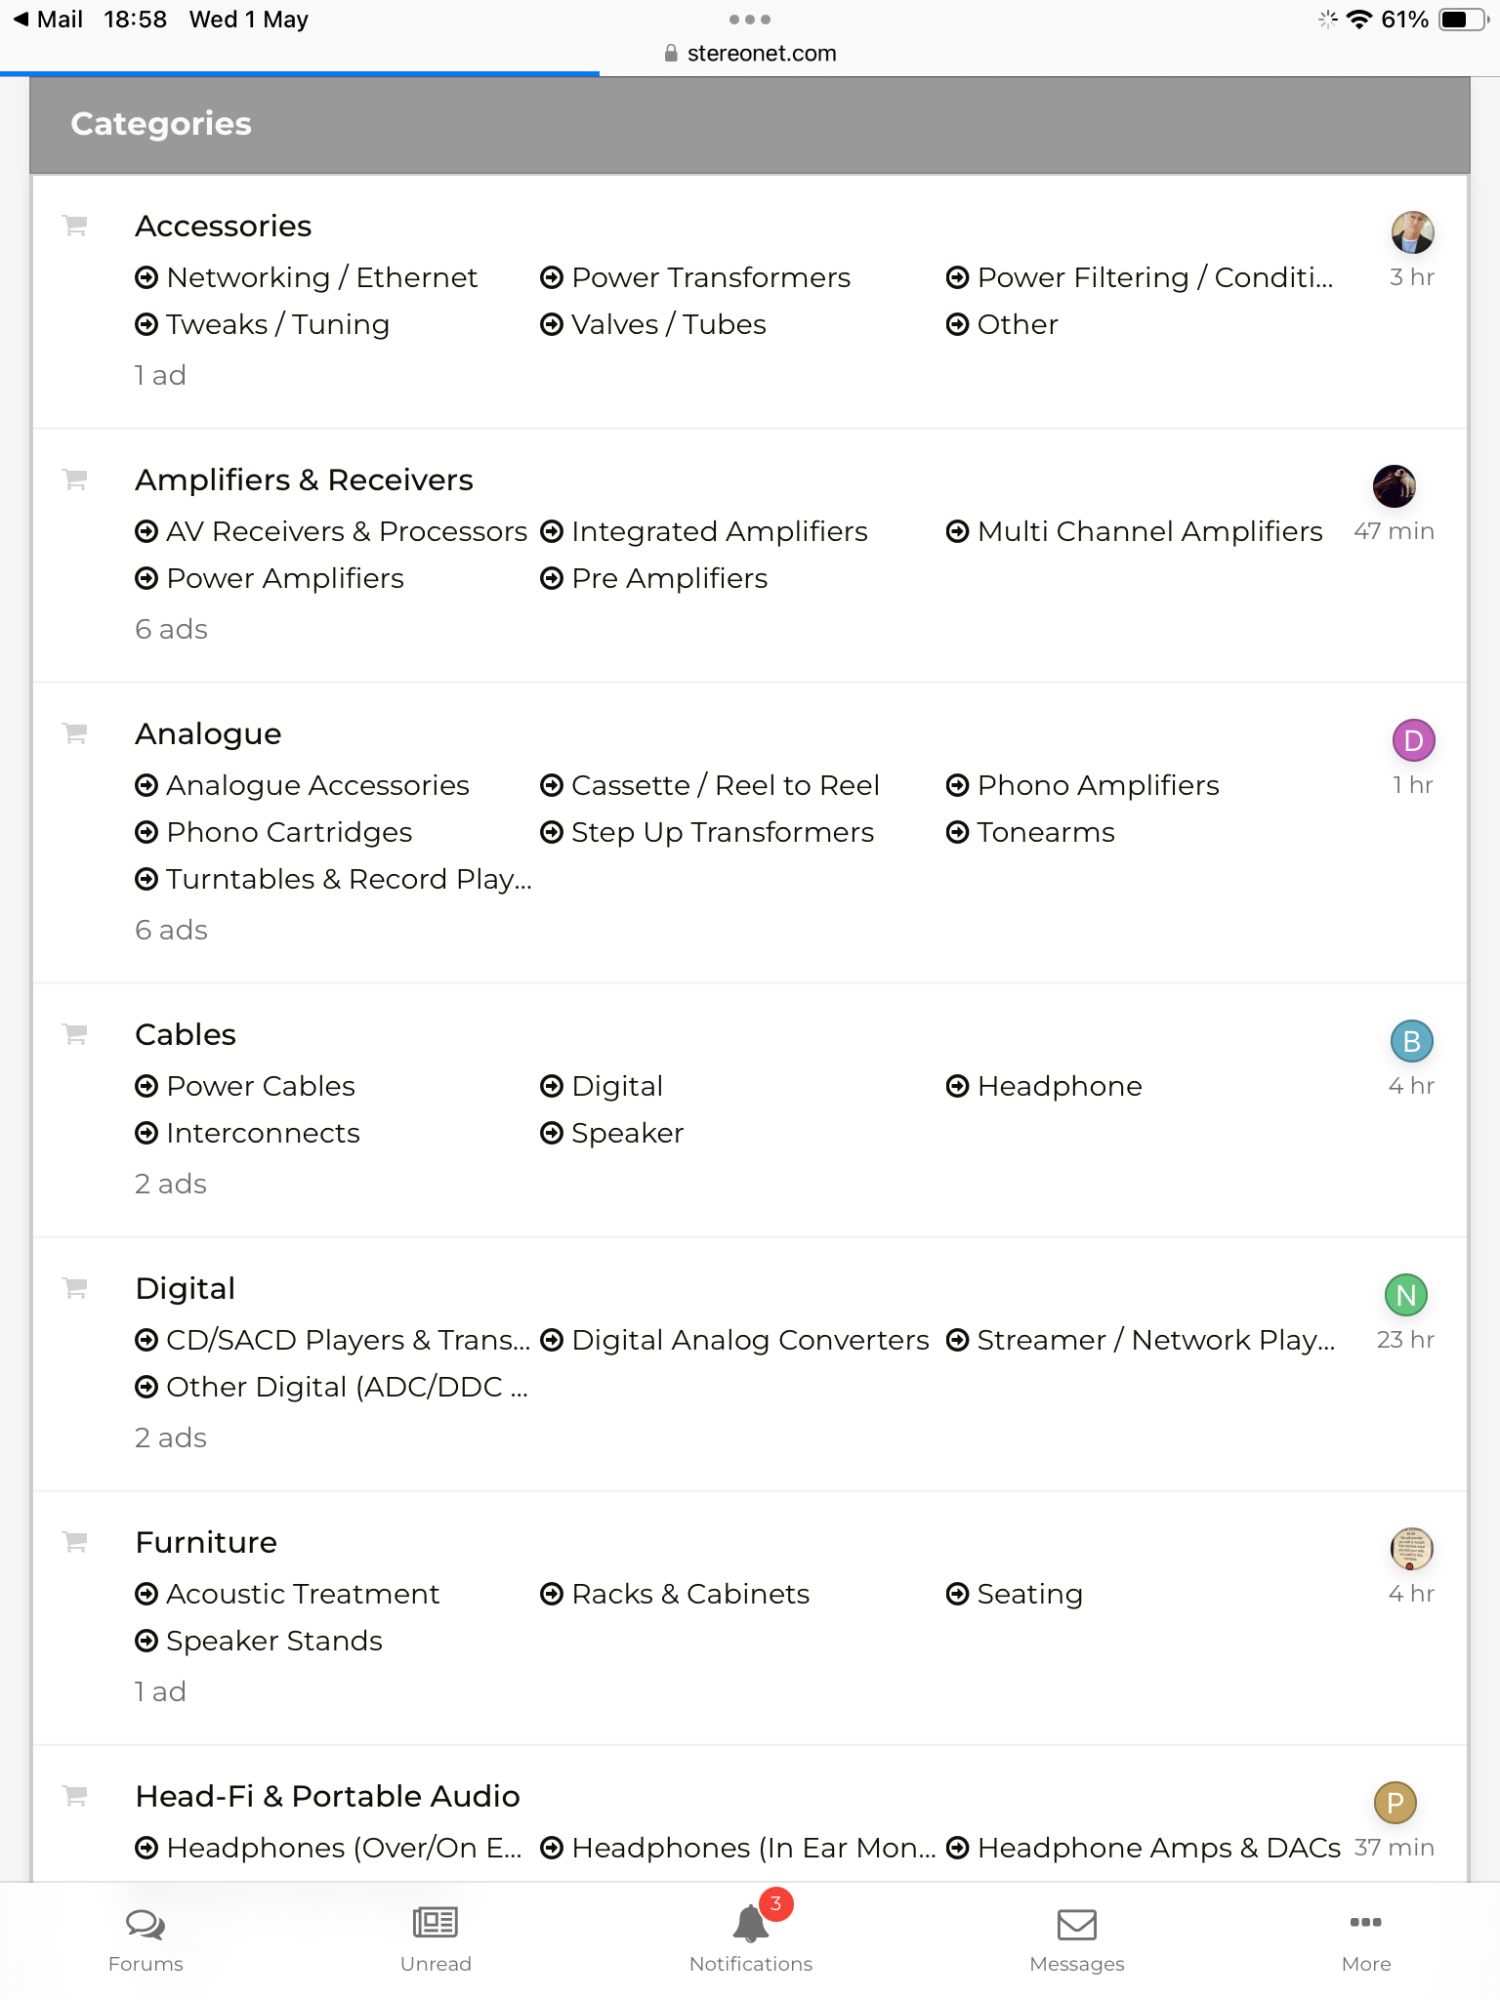Open the Unread newspaper icon
Image resolution: width=1500 pixels, height=2000 pixels.
click(x=435, y=1922)
